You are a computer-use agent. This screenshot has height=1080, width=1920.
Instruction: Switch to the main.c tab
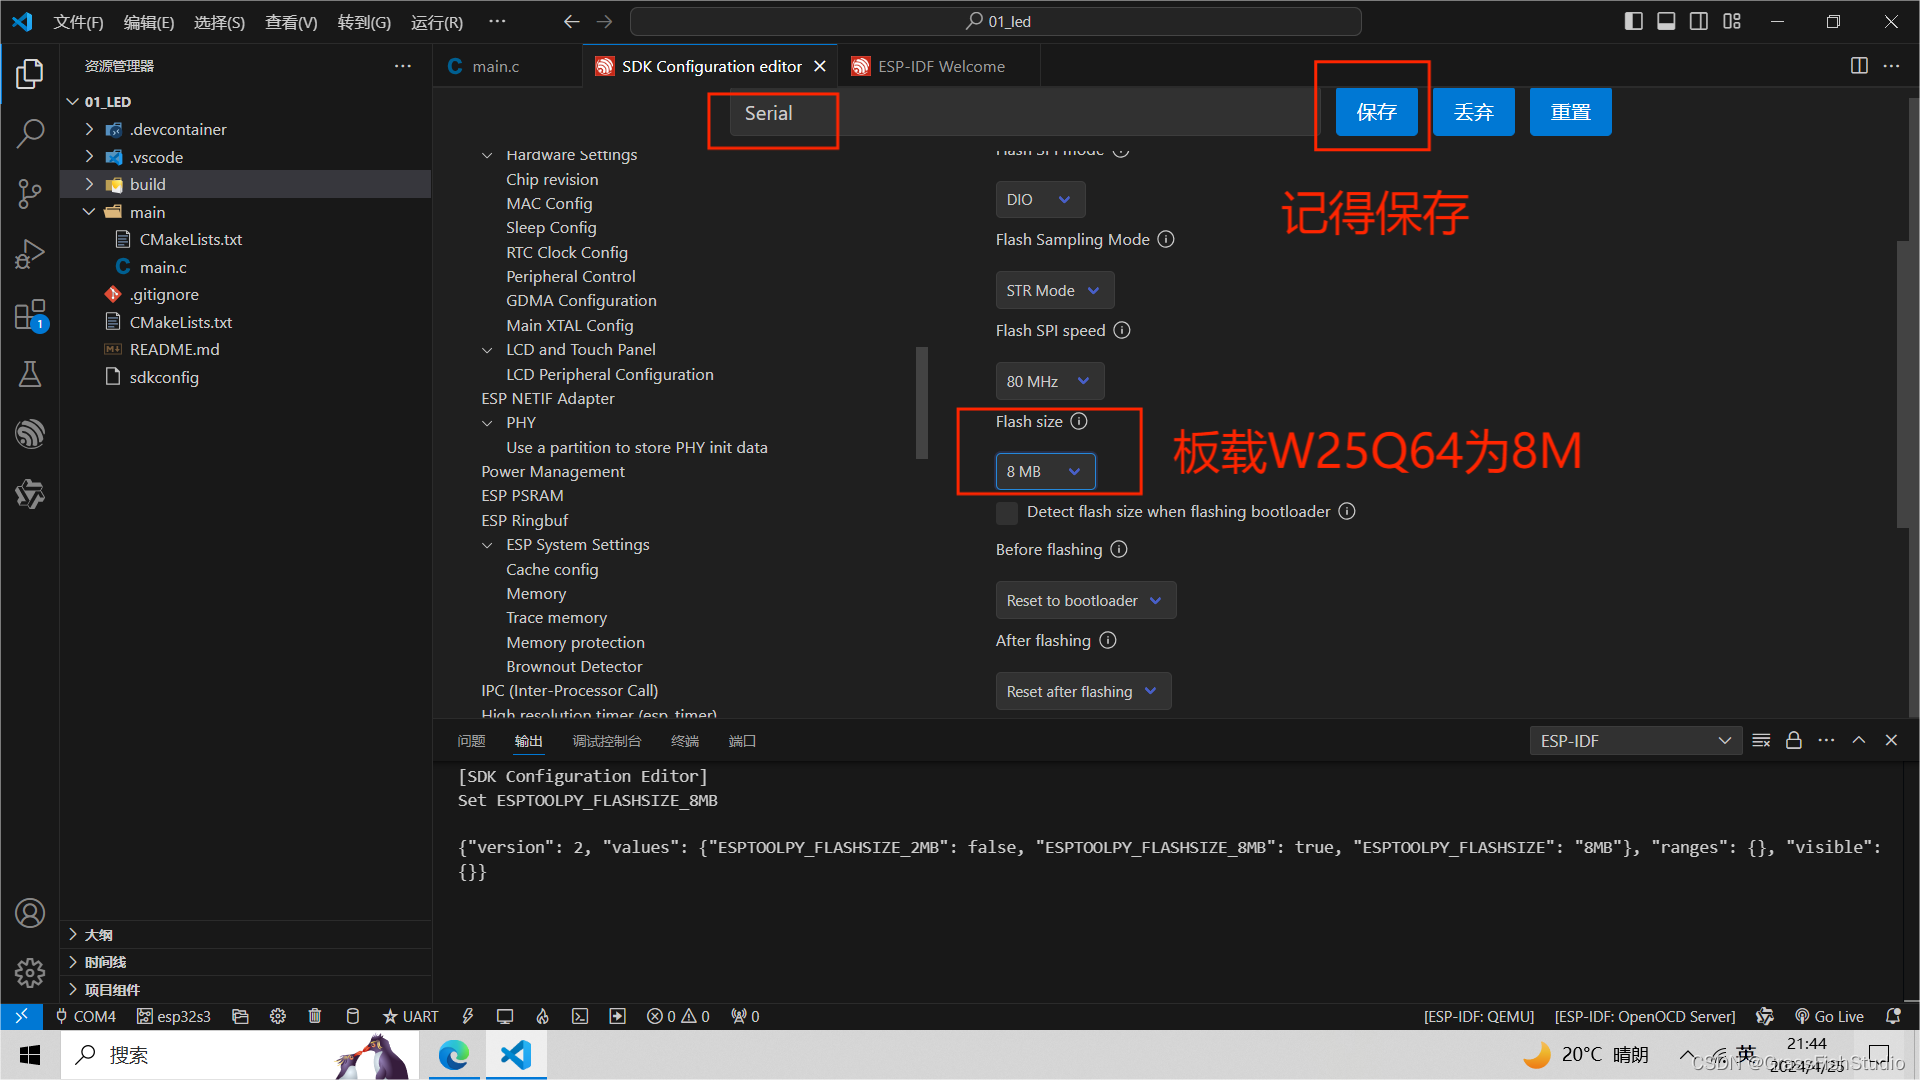[495, 66]
